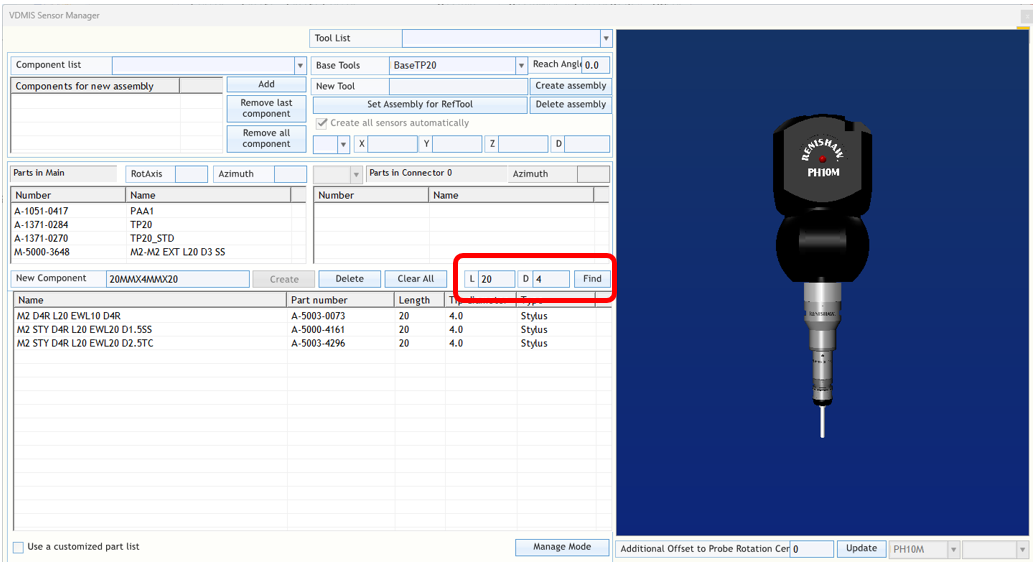Open the dropdown beside Parts in Connector 0

point(356,174)
